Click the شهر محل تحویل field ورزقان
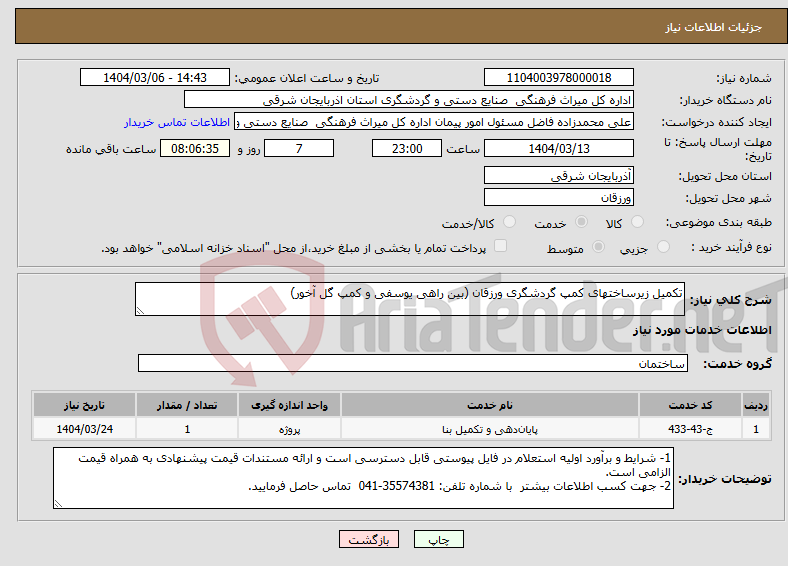Screen dimensions: 788x566 pyautogui.click(x=558, y=197)
